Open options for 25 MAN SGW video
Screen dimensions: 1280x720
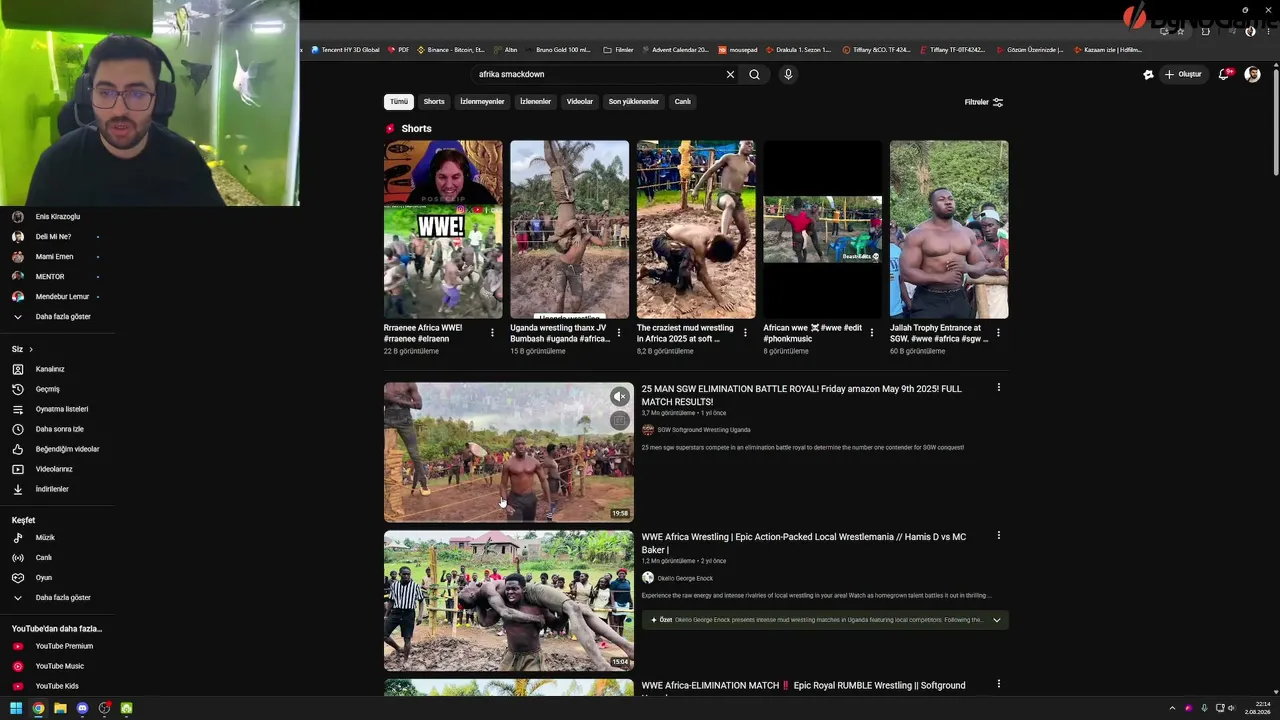click(x=998, y=387)
